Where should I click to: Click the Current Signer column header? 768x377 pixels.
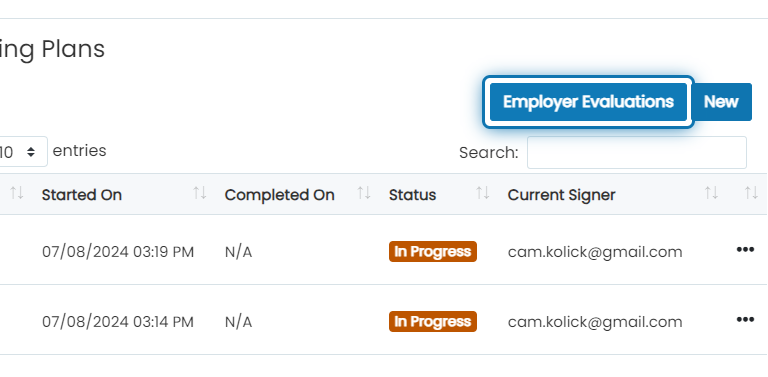[561, 195]
